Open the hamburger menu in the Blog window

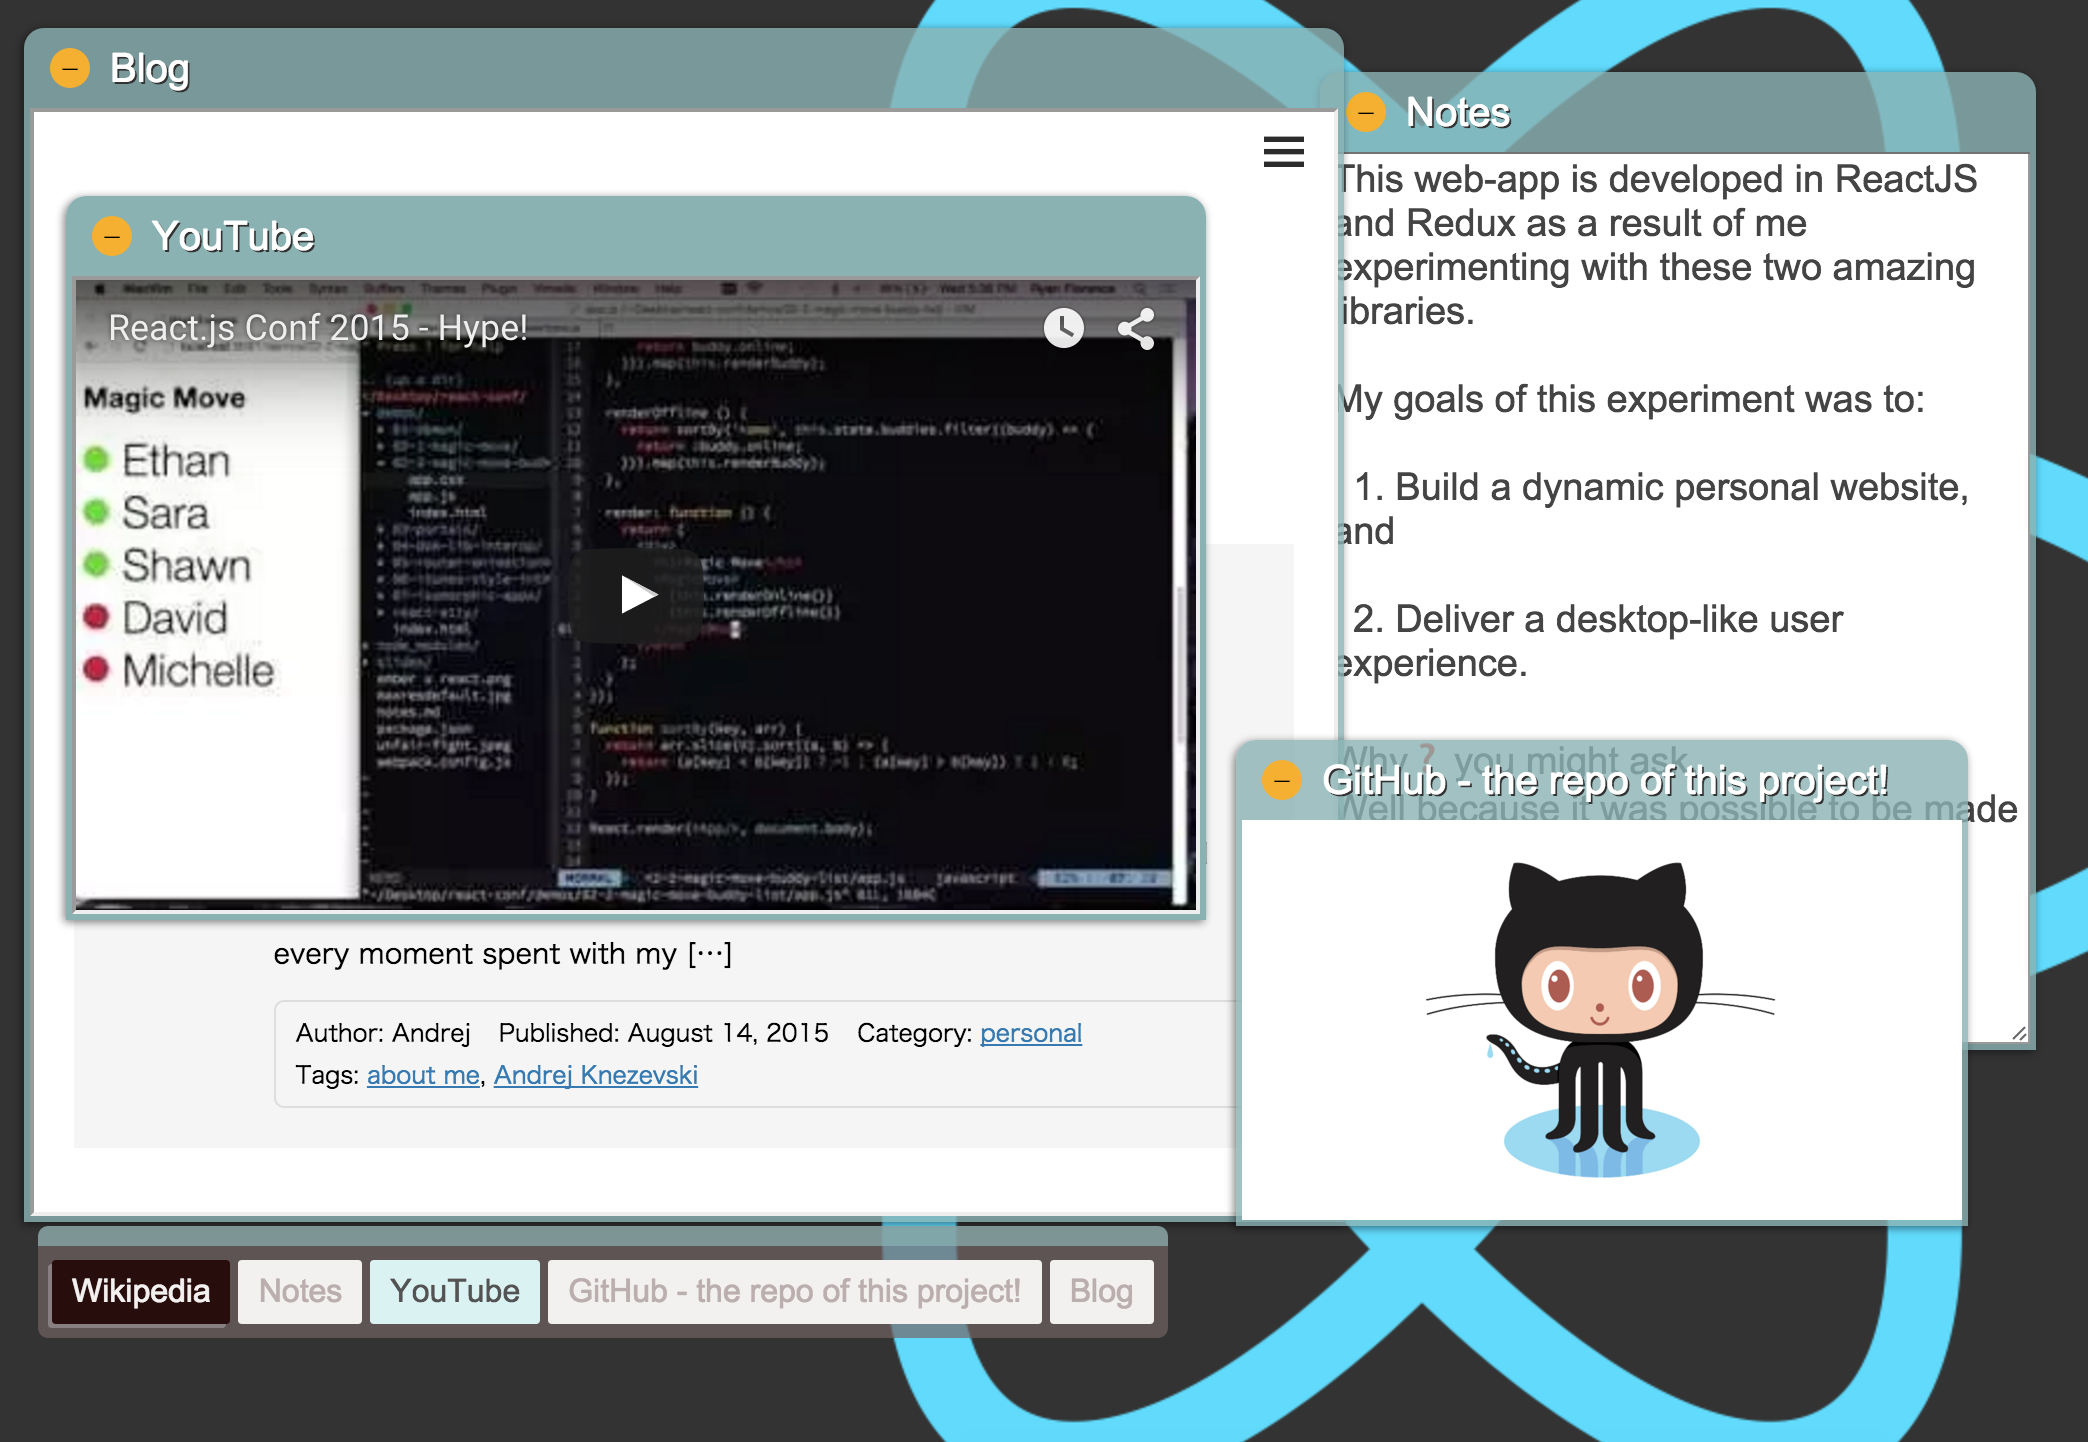[x=1283, y=152]
